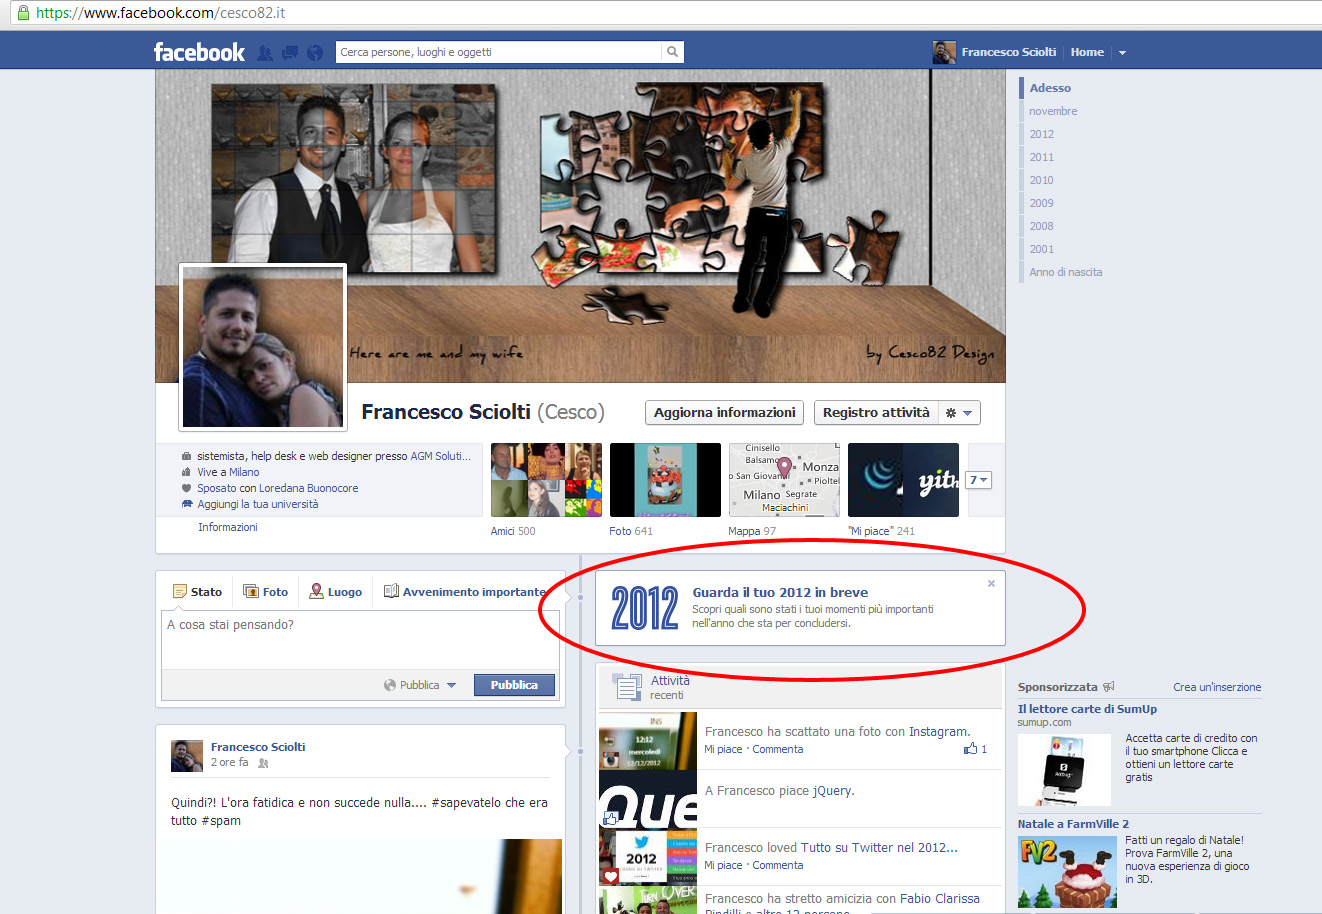
Task: Click Mi piace under Instagram photo activity
Action: click(723, 749)
